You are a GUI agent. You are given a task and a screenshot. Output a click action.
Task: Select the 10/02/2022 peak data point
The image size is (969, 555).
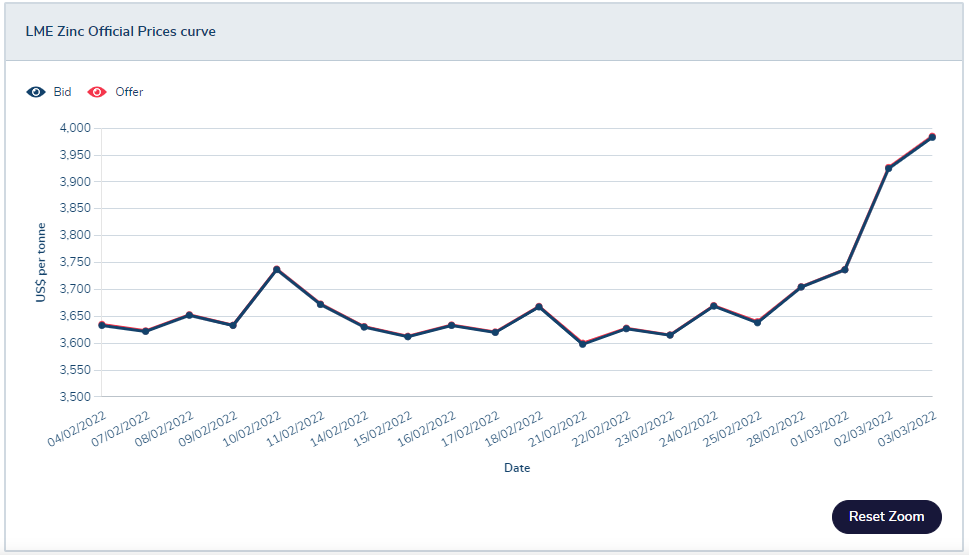tap(277, 269)
